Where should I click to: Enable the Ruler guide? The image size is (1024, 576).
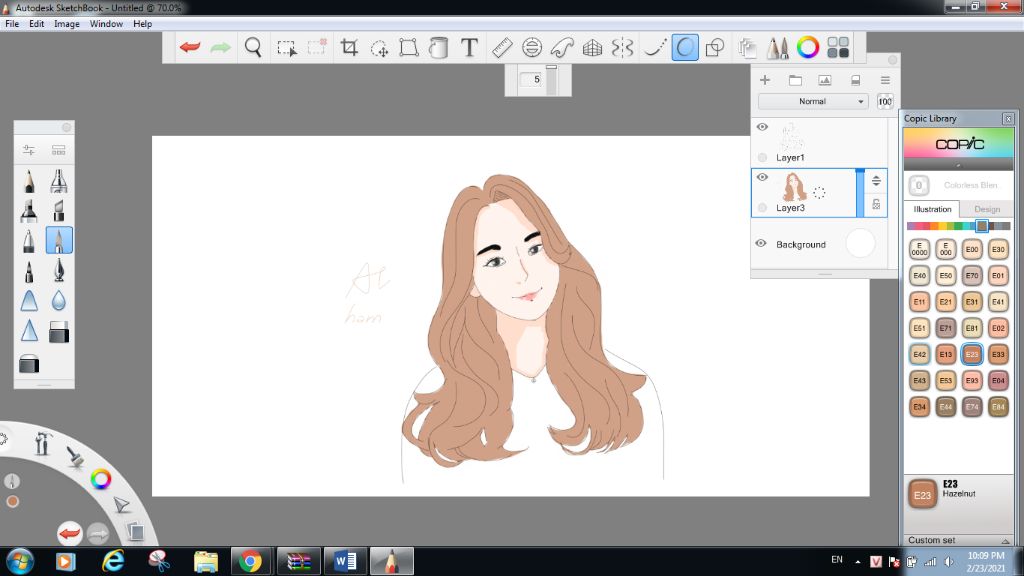[502, 47]
